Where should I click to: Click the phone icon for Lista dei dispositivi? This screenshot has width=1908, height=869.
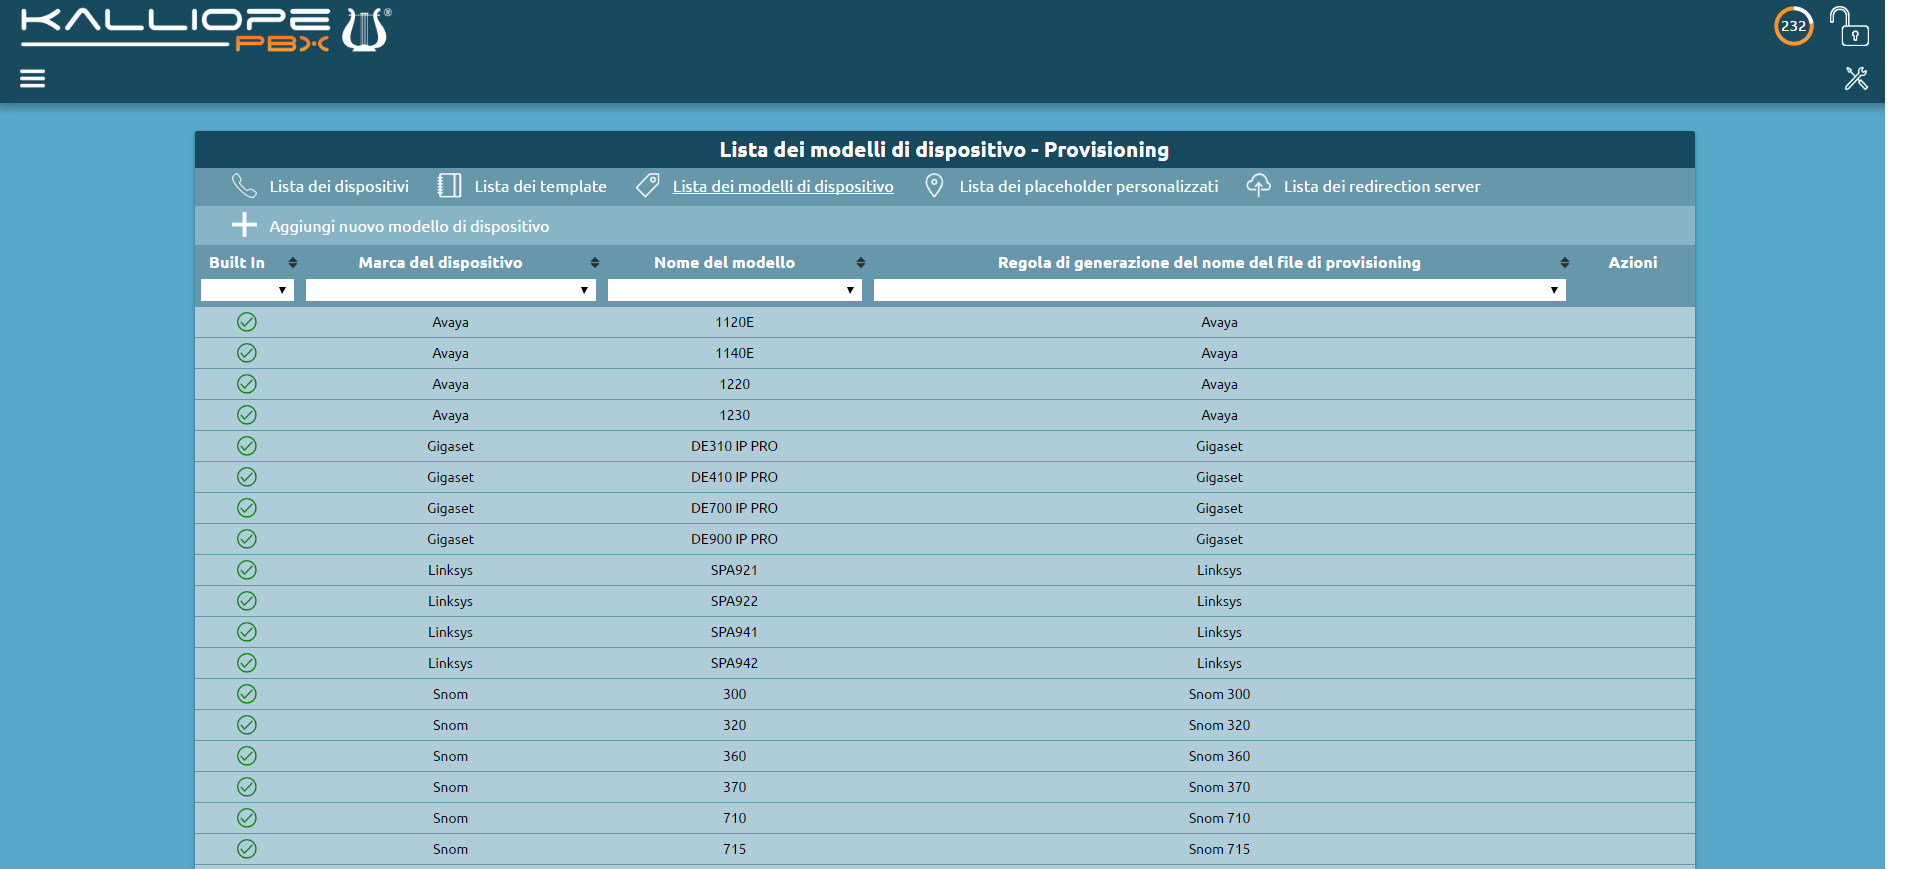(244, 186)
